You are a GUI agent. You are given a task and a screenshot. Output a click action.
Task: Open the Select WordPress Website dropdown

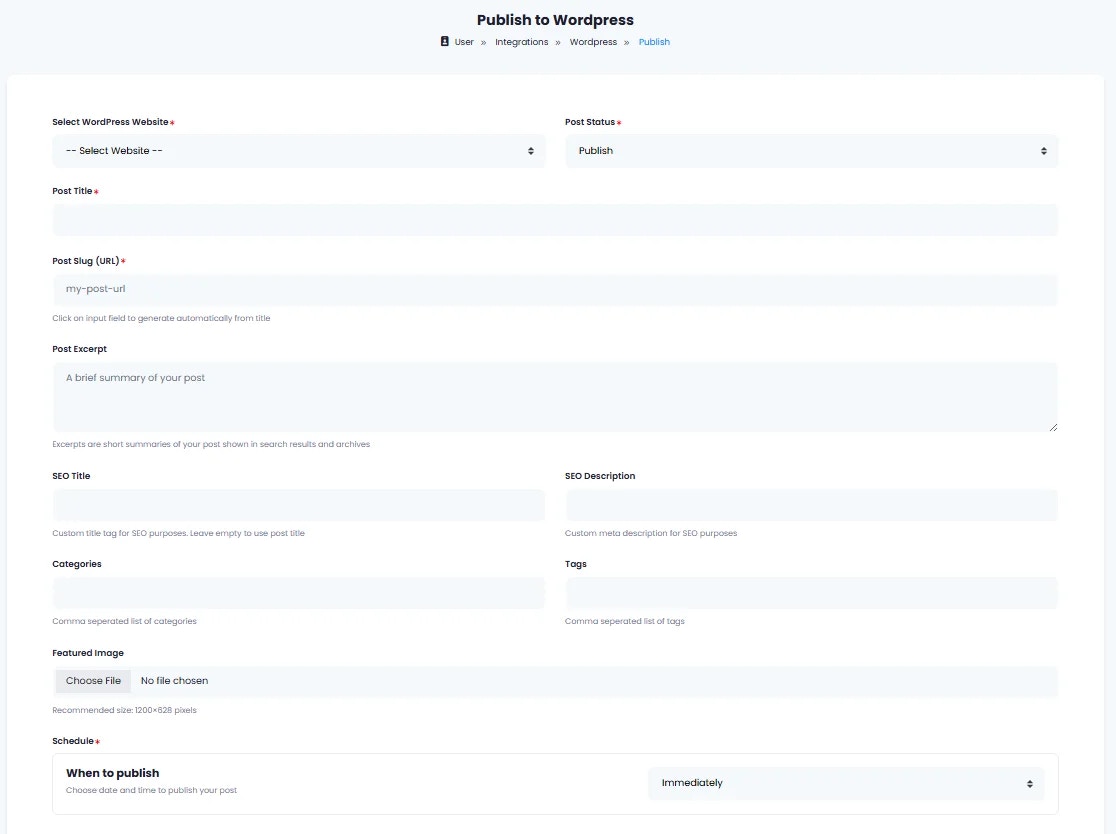coord(299,150)
